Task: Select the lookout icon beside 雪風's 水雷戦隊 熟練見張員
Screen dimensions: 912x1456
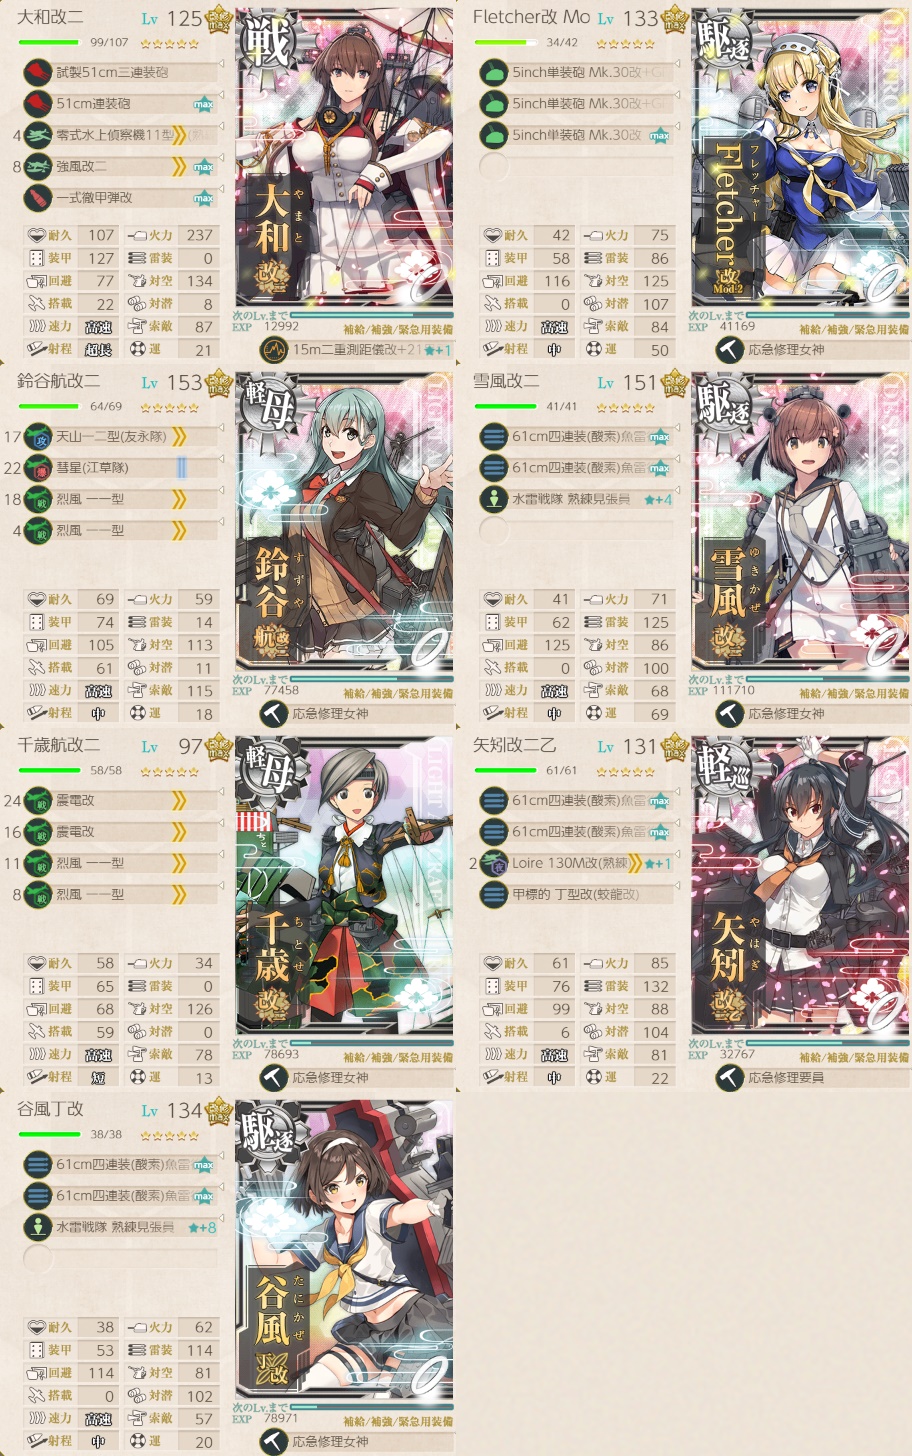Action: coord(494,499)
